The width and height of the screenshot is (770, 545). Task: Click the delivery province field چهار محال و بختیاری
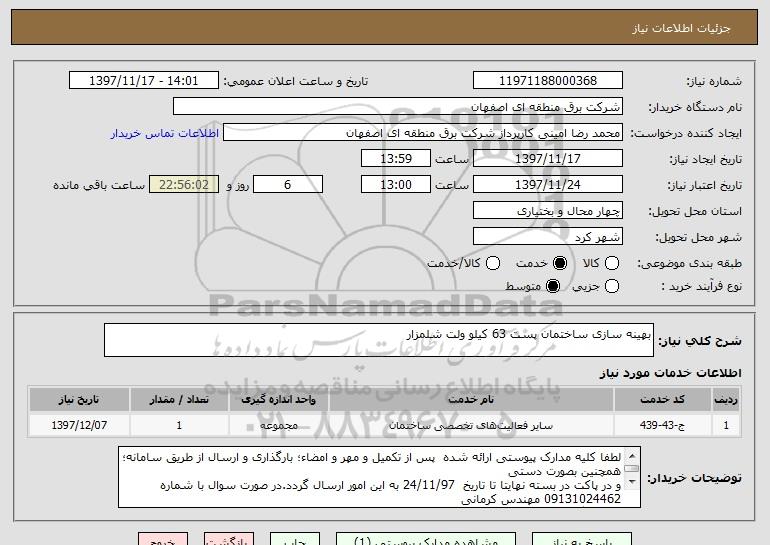click(548, 211)
